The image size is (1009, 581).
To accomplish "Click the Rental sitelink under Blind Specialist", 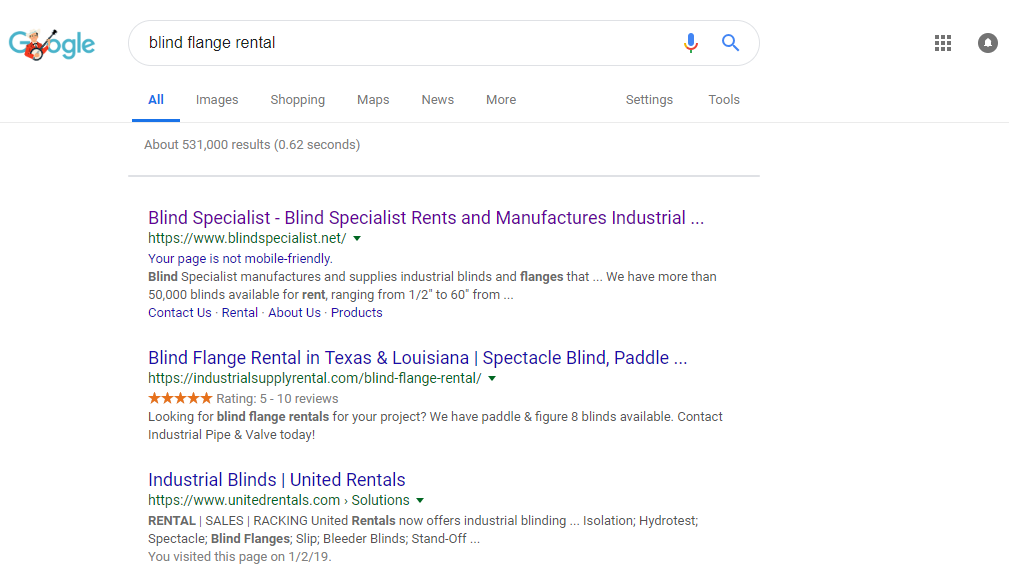I will (x=239, y=312).
